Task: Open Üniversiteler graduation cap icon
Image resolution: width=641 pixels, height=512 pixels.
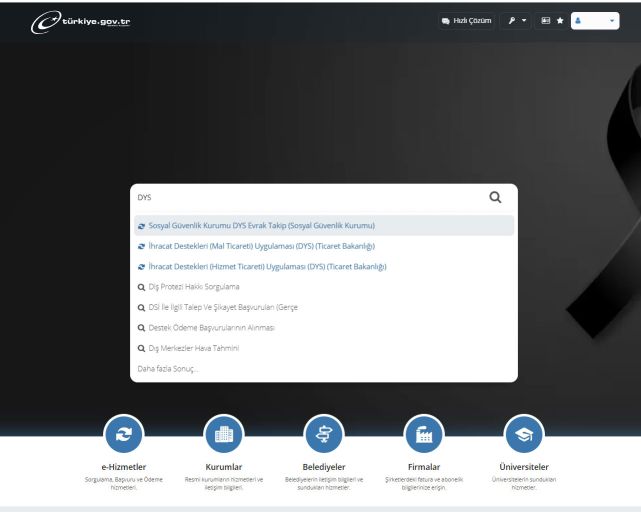Action: (524, 434)
